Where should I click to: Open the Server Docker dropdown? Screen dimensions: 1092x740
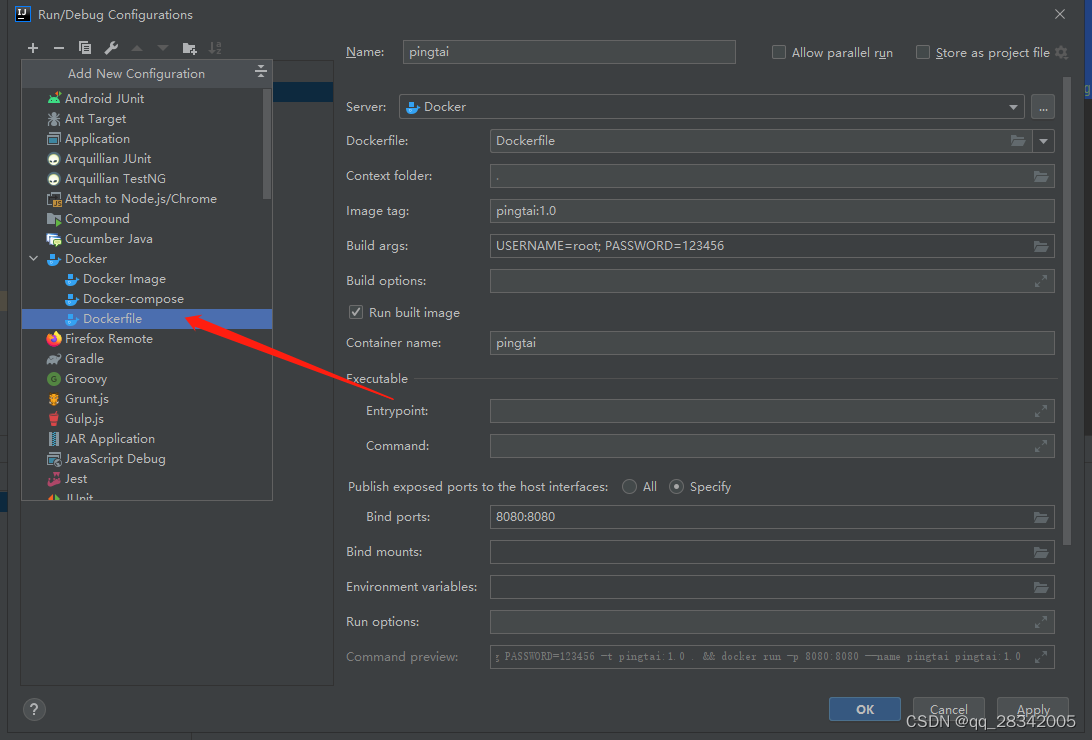[712, 107]
